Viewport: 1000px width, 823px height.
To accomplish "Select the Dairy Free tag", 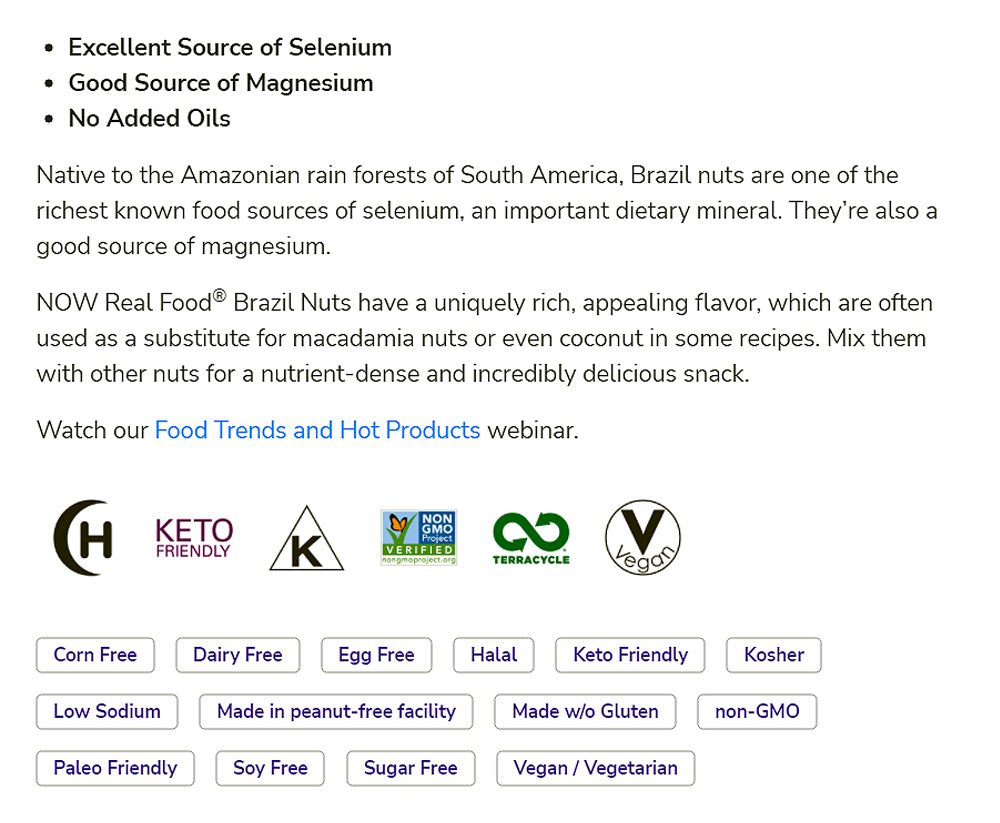I will (238, 655).
